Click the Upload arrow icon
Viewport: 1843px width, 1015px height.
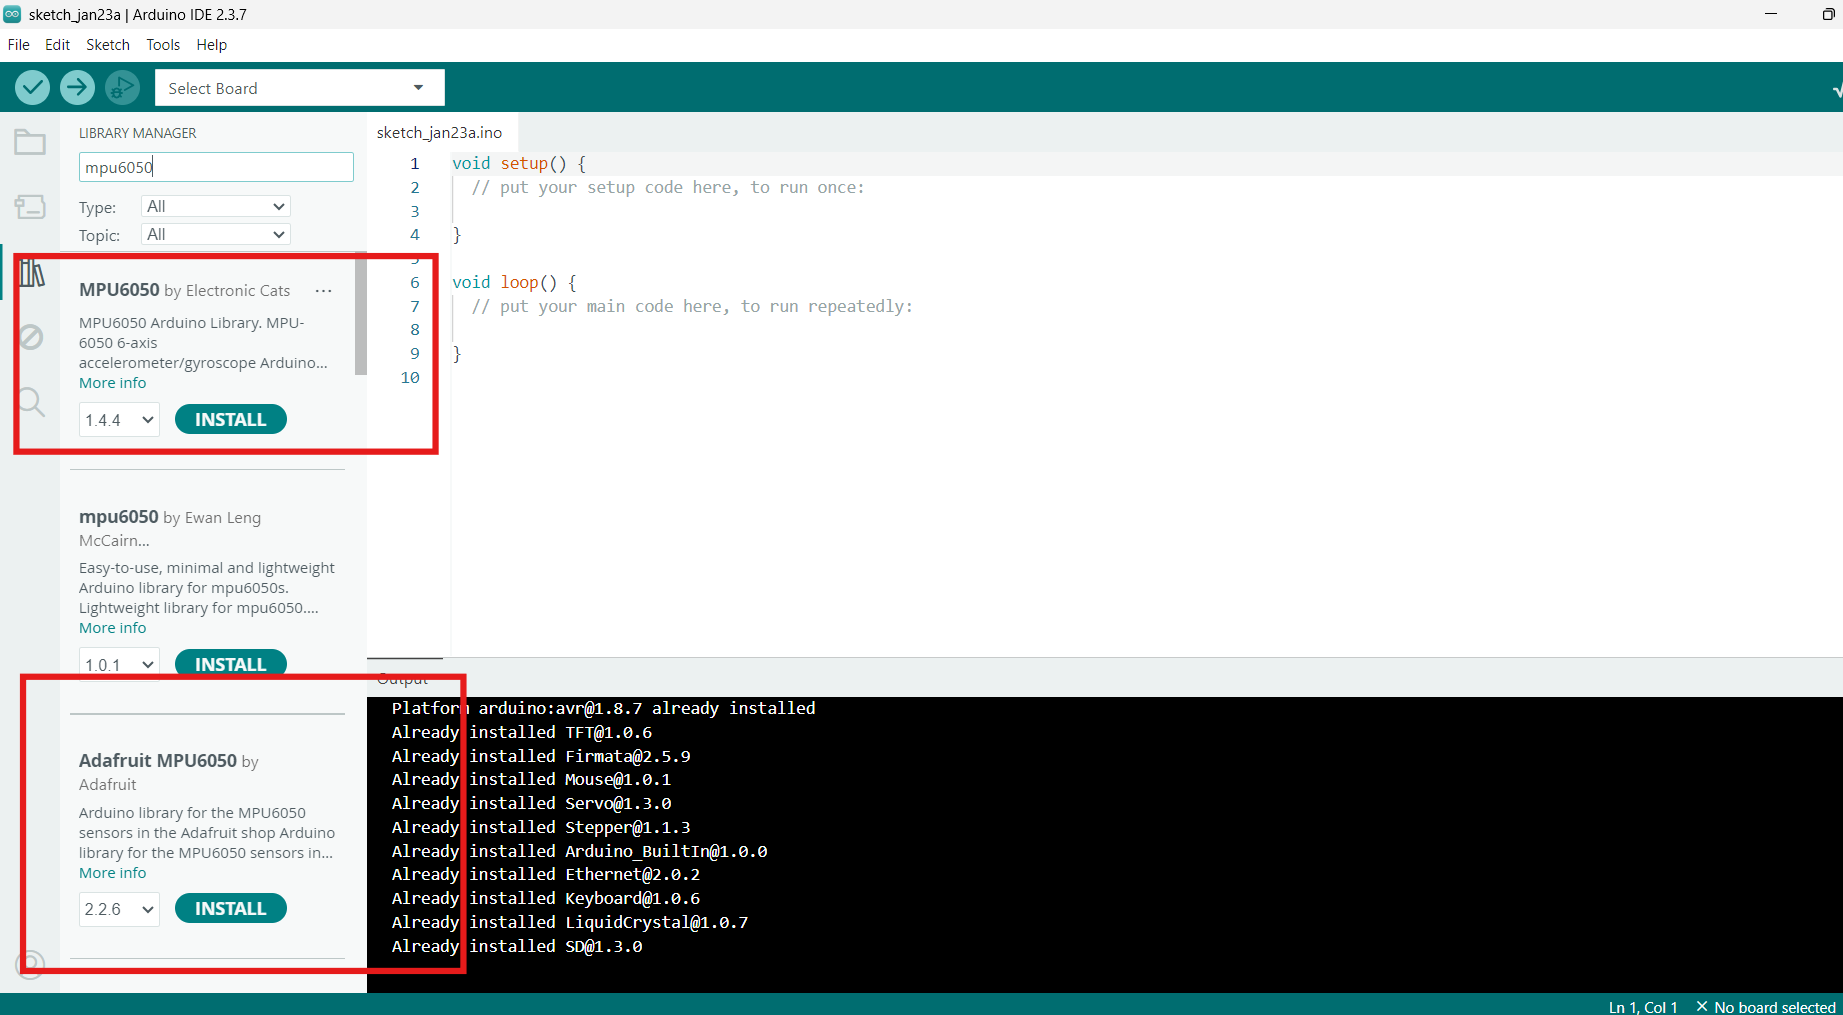pyautogui.click(x=77, y=87)
